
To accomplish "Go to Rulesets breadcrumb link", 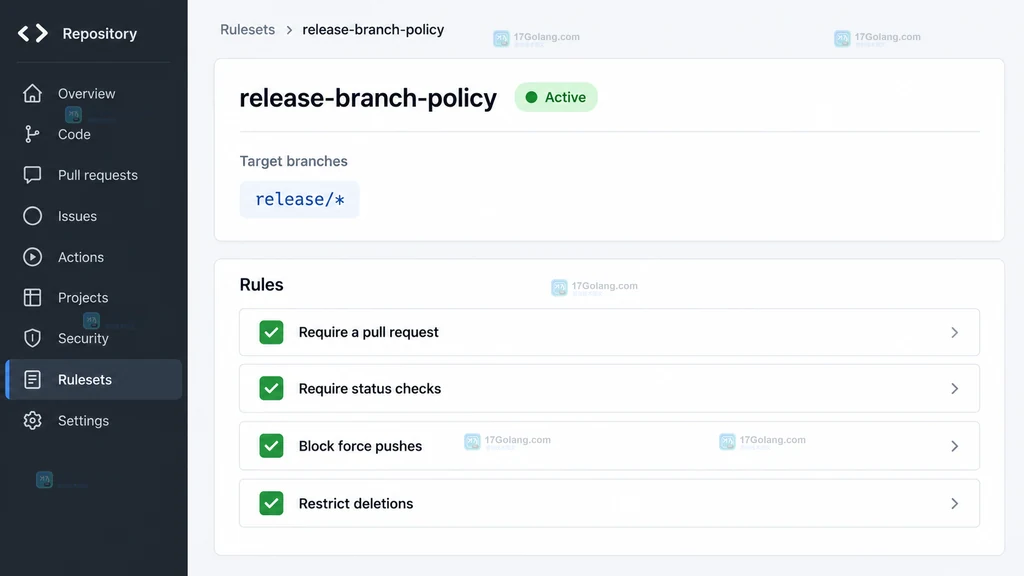I will pos(248,29).
